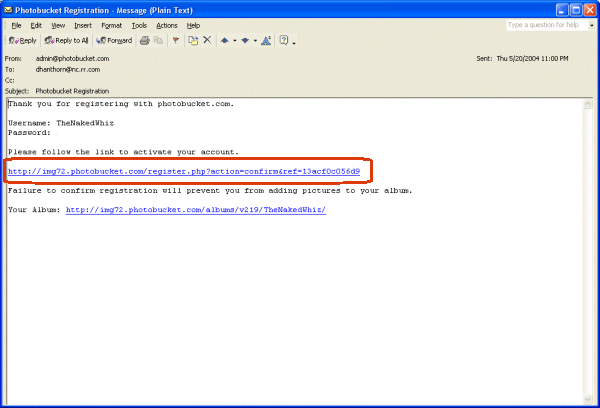600x408 pixels.
Task: Close the Photobucket Registration window
Action: coord(590,10)
